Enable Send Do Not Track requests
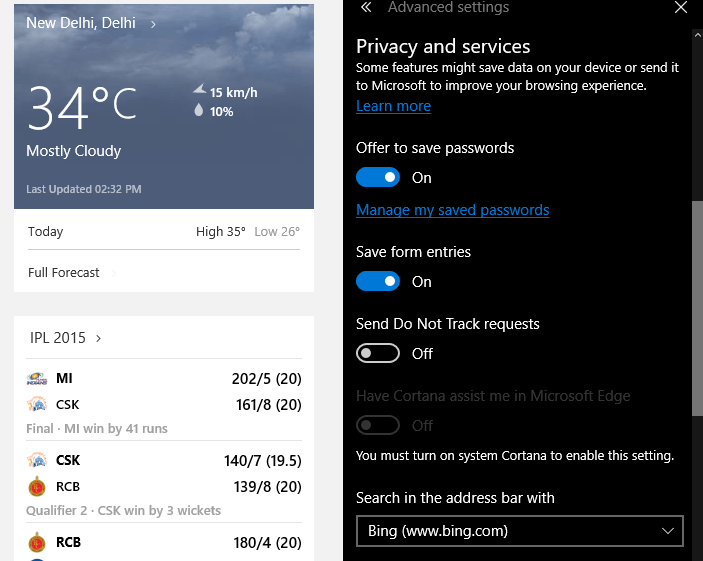Viewport: 703px width, 561px height. coord(378,353)
